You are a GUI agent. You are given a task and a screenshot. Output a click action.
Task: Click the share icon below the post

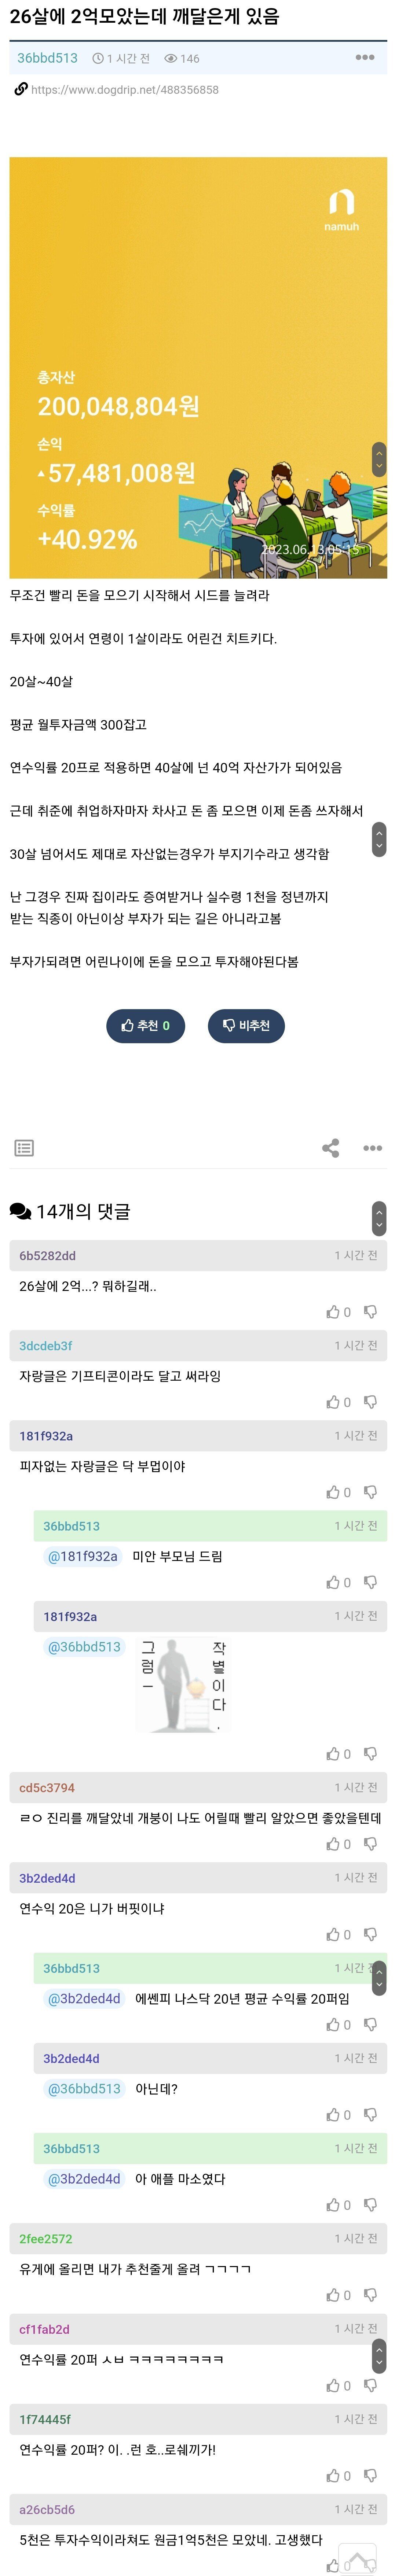click(x=331, y=1148)
